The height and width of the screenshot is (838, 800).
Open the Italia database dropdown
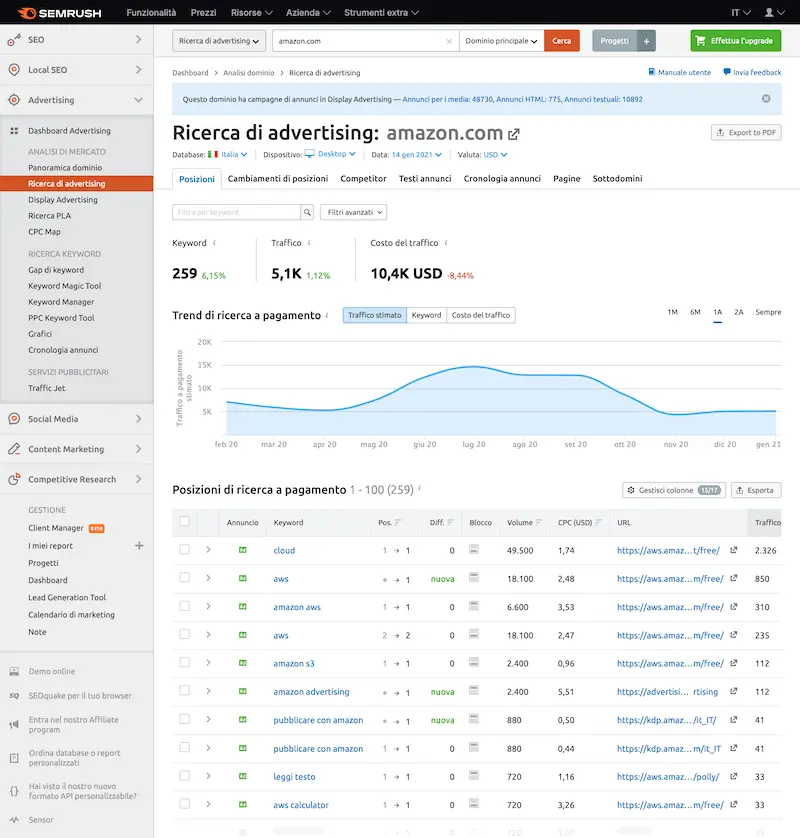234,154
